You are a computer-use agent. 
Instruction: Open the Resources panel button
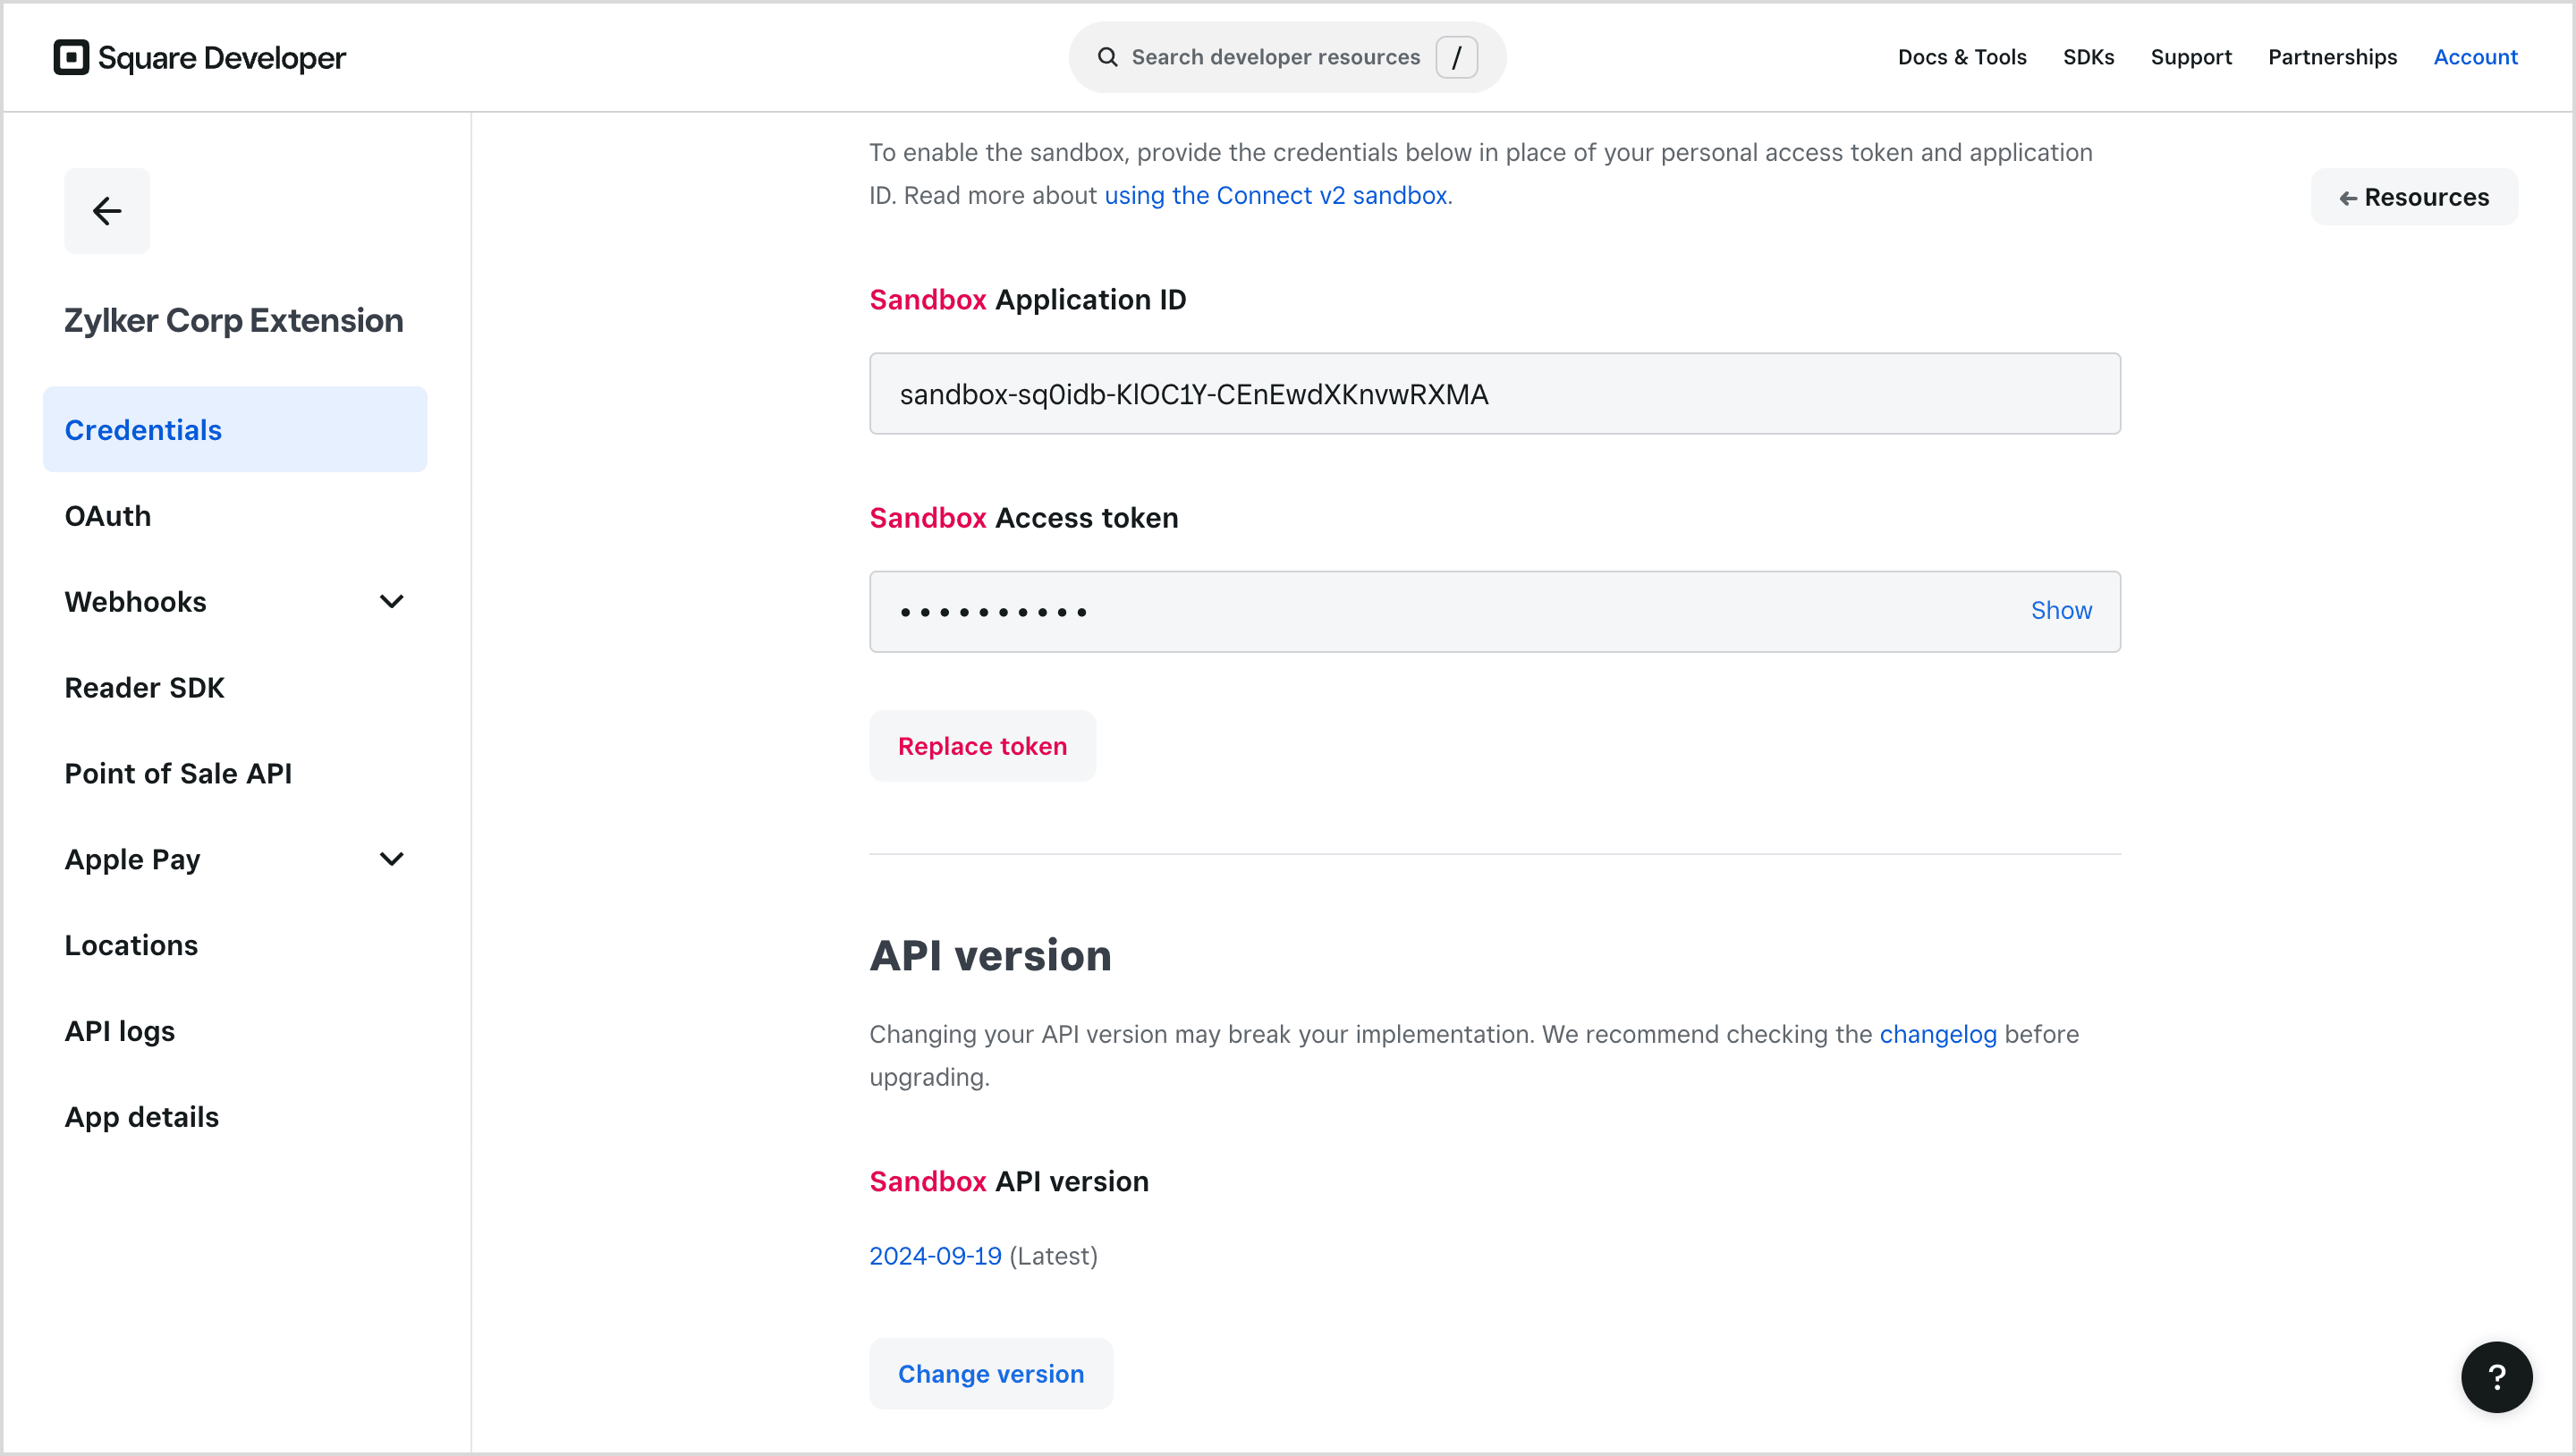(x=2414, y=197)
